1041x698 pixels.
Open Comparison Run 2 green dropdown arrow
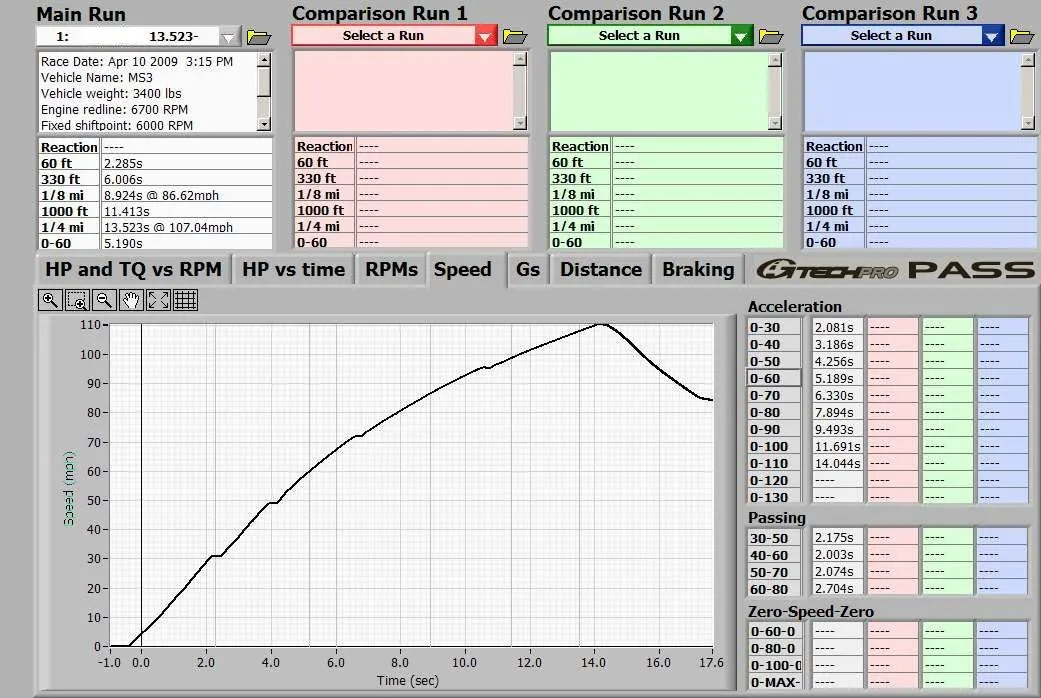point(741,37)
